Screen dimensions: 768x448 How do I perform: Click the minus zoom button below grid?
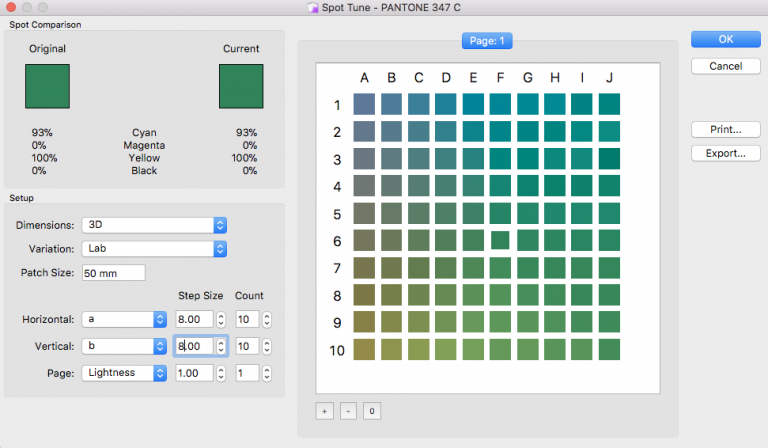click(x=347, y=411)
